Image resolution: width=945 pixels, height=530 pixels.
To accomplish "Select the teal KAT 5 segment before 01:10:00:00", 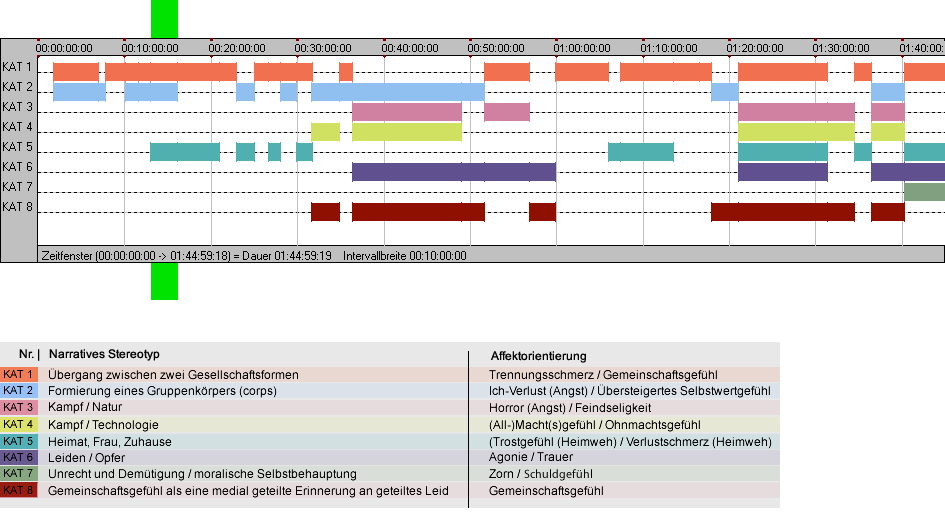I will [641, 152].
